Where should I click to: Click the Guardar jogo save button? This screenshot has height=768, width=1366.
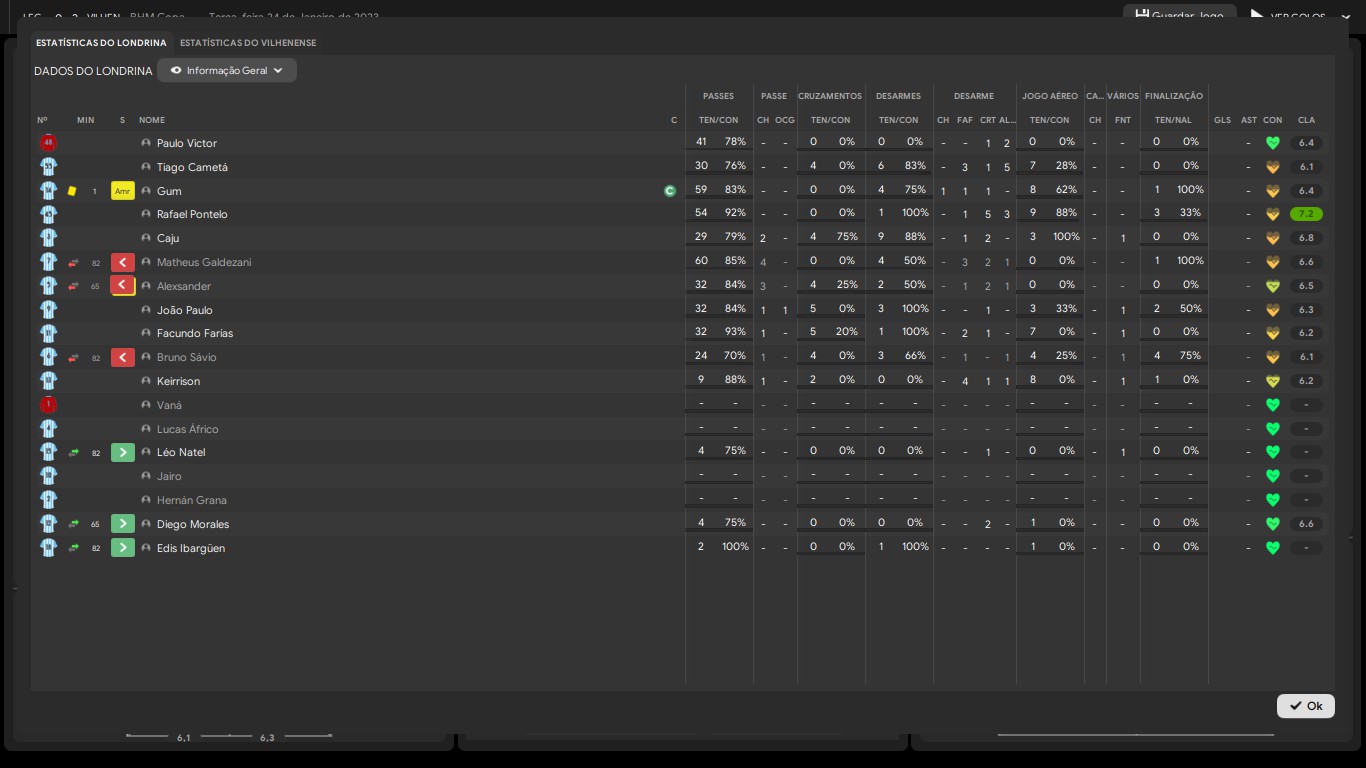(1180, 14)
